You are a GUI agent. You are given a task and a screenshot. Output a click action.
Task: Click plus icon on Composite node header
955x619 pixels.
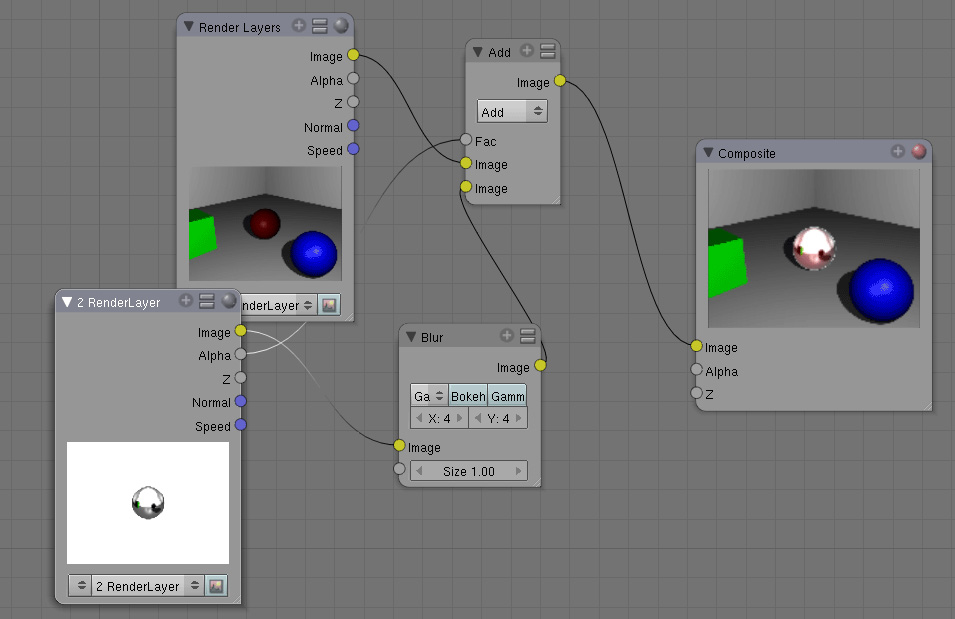click(897, 151)
